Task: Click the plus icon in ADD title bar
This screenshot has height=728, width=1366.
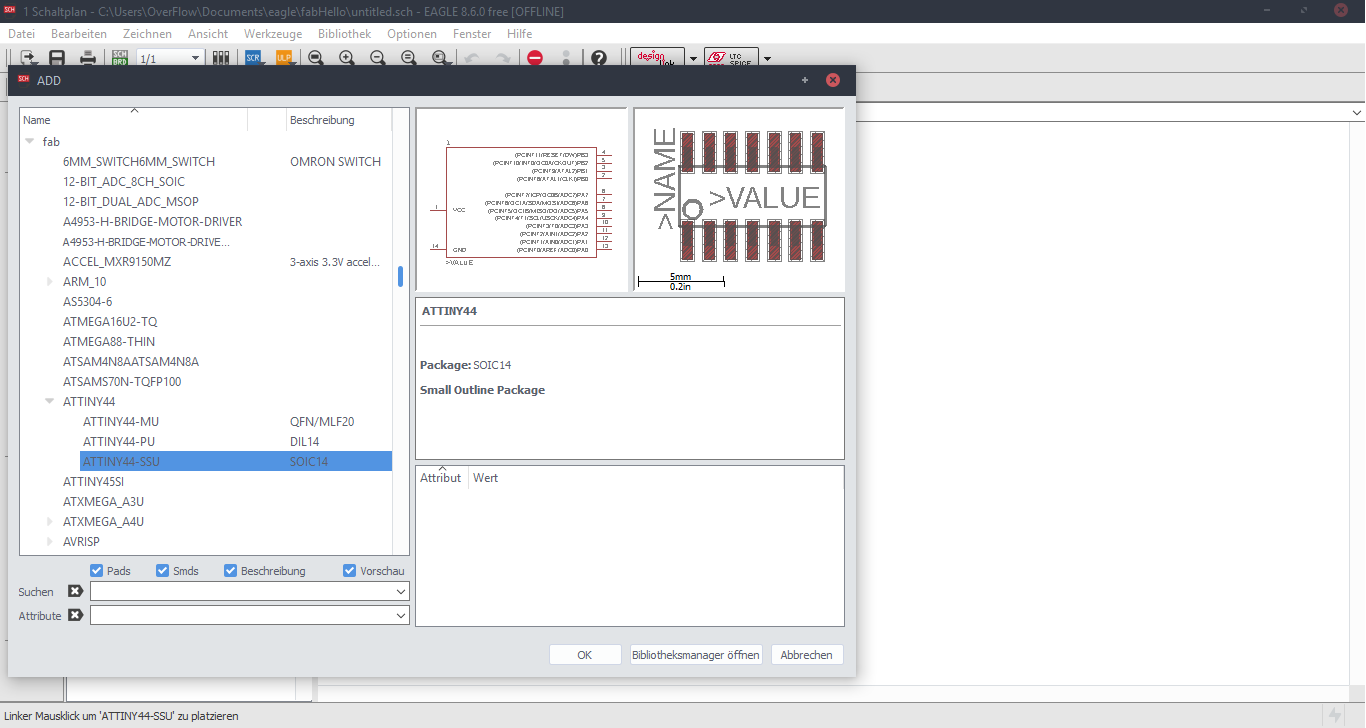Action: (x=805, y=80)
